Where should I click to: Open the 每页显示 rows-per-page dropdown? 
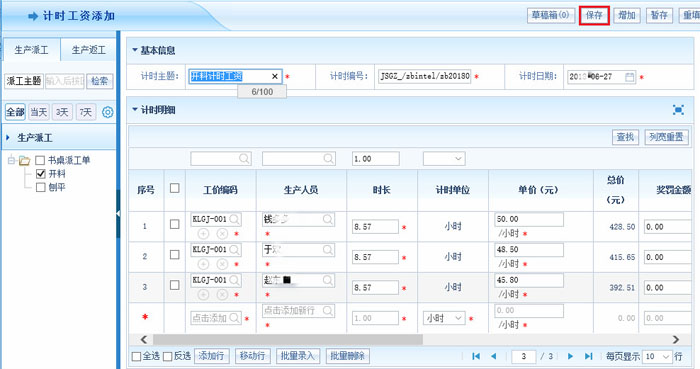657,357
